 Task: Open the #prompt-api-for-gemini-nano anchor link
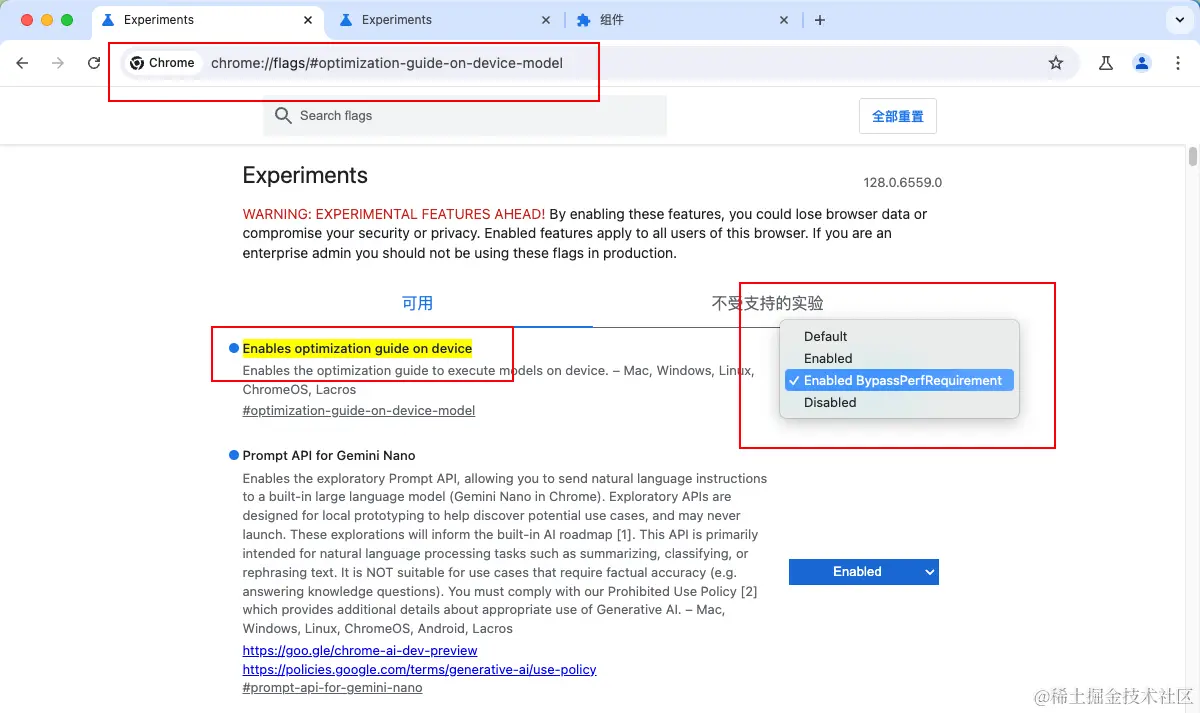pos(333,688)
